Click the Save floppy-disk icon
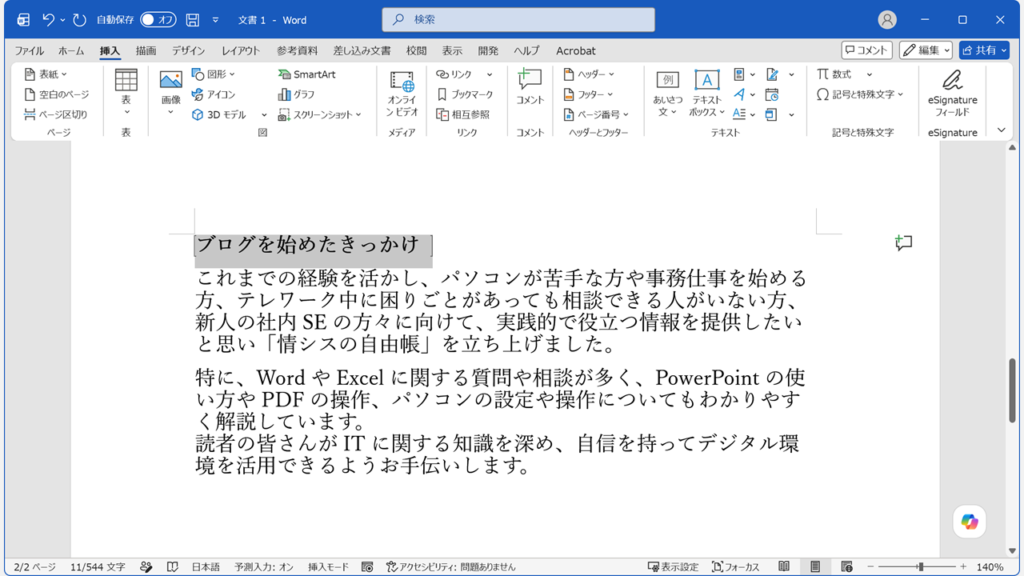This screenshot has width=1024, height=576. click(x=192, y=20)
